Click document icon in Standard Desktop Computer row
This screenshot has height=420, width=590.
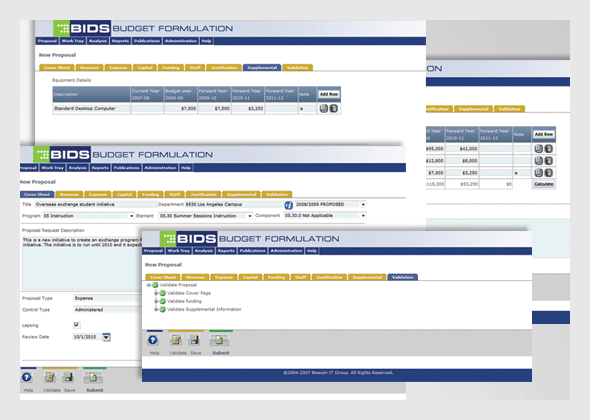(324, 109)
